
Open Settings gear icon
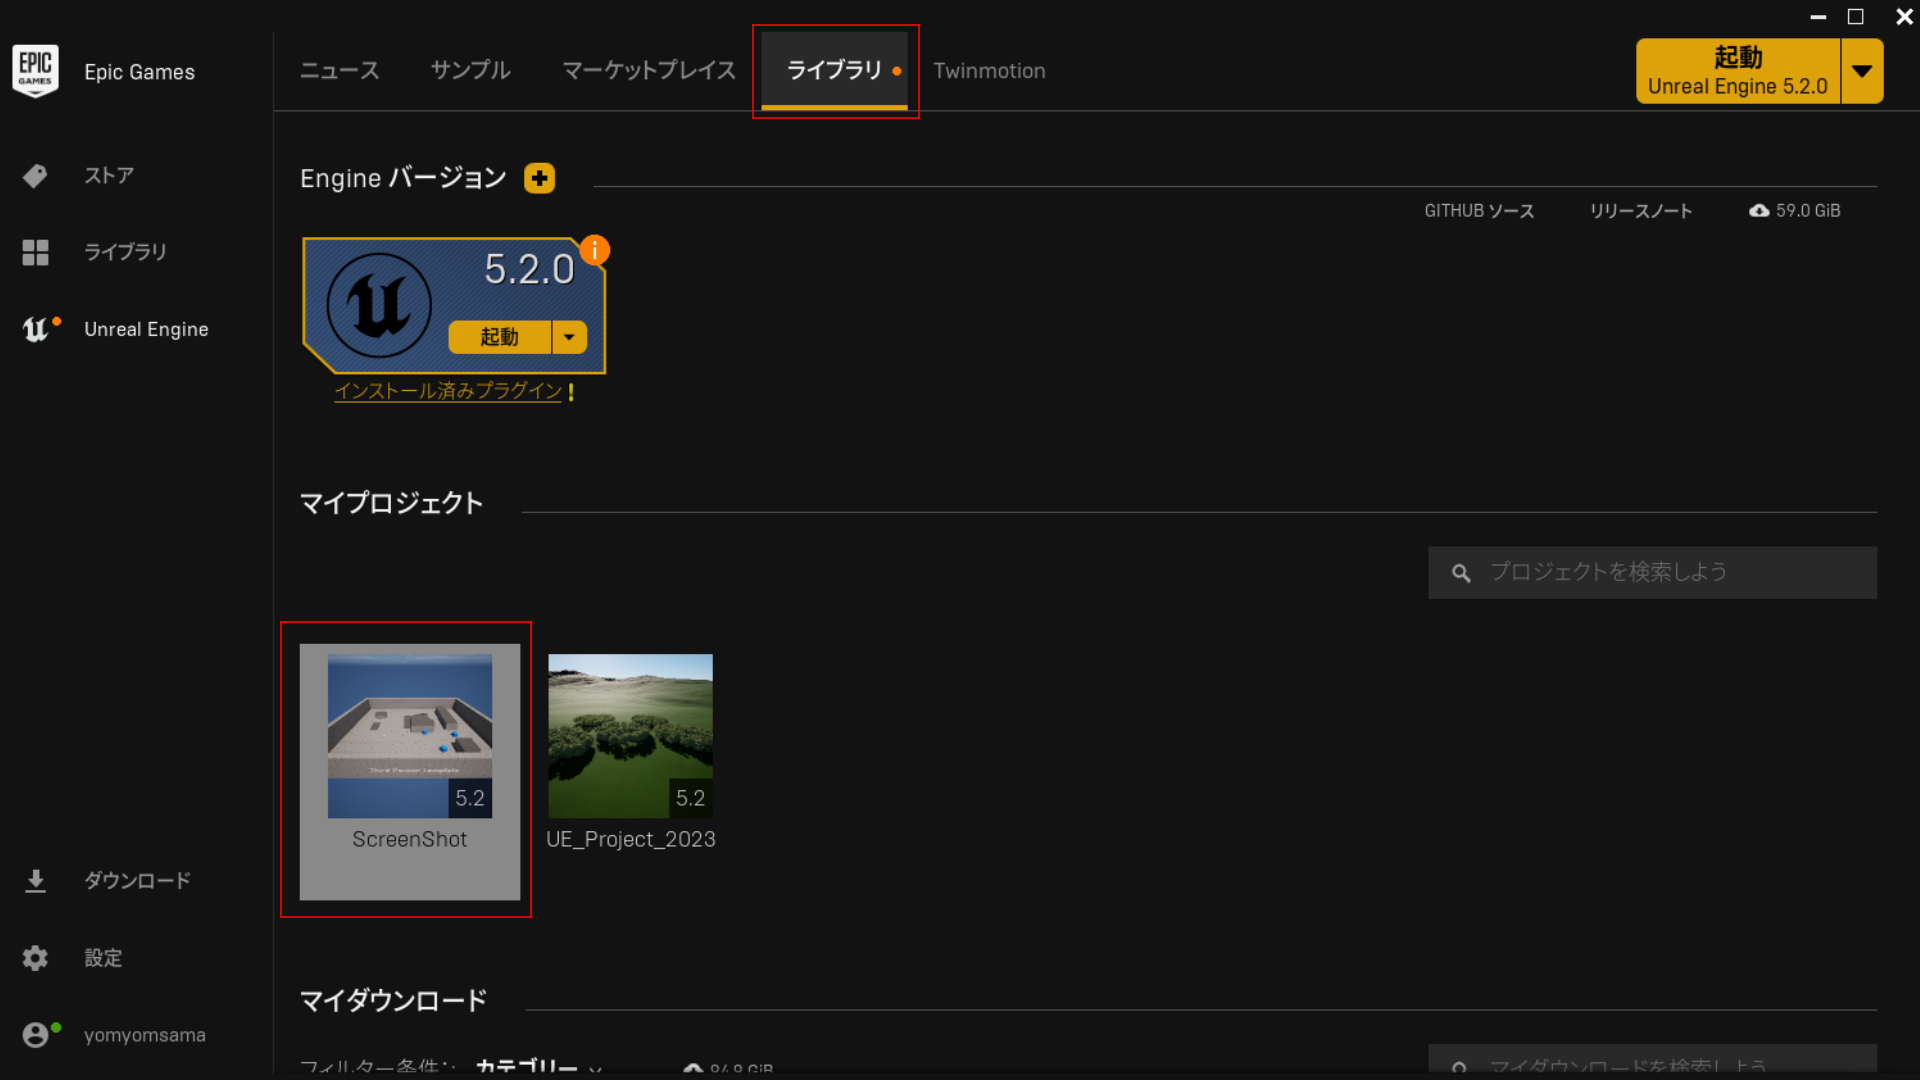click(x=35, y=958)
